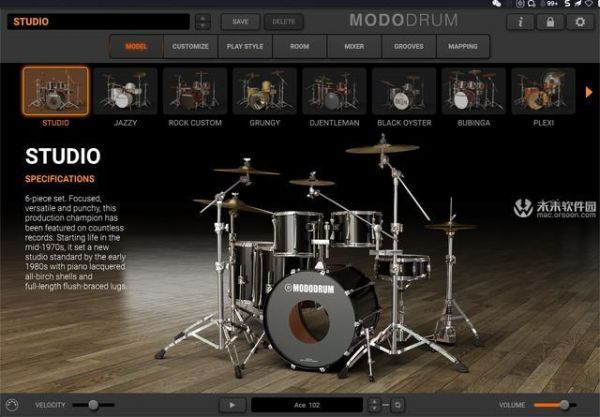Click the lock icon in the header

coord(550,22)
